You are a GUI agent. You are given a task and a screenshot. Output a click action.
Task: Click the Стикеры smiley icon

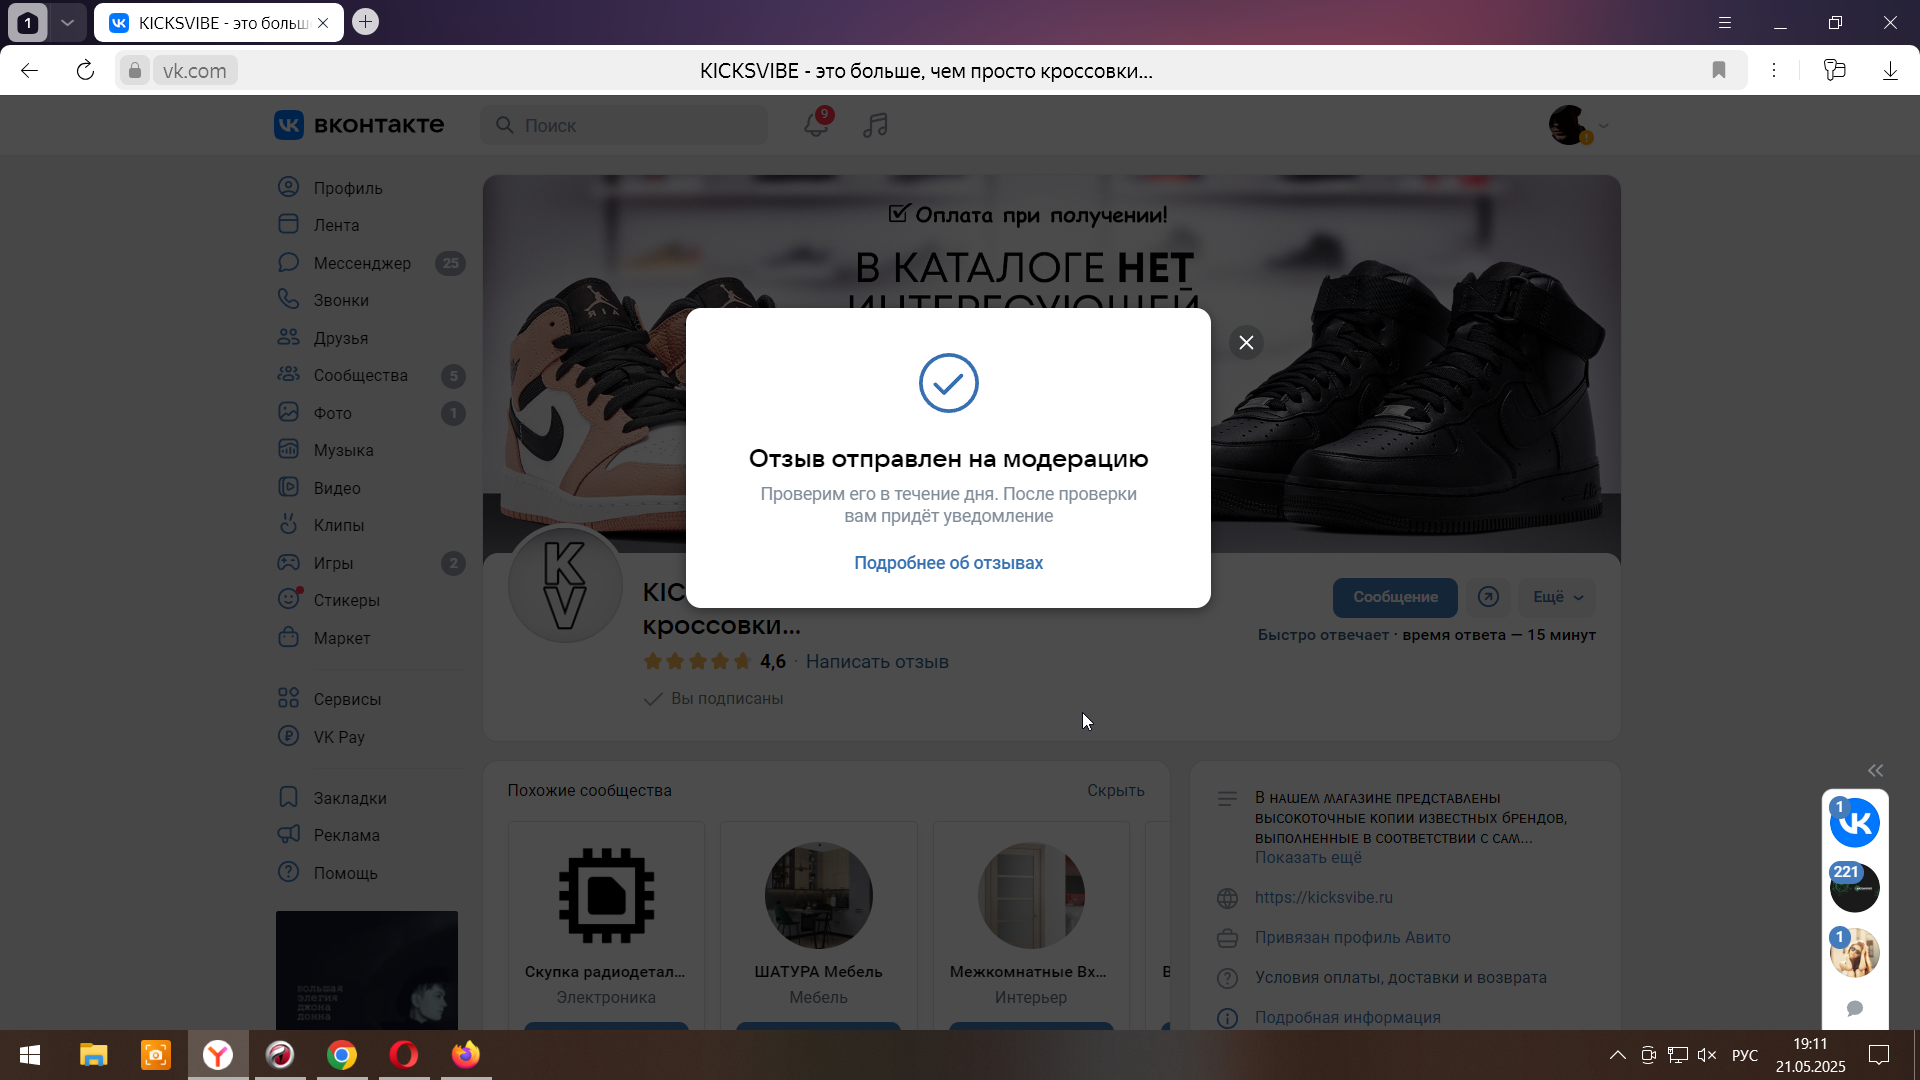coord(289,599)
